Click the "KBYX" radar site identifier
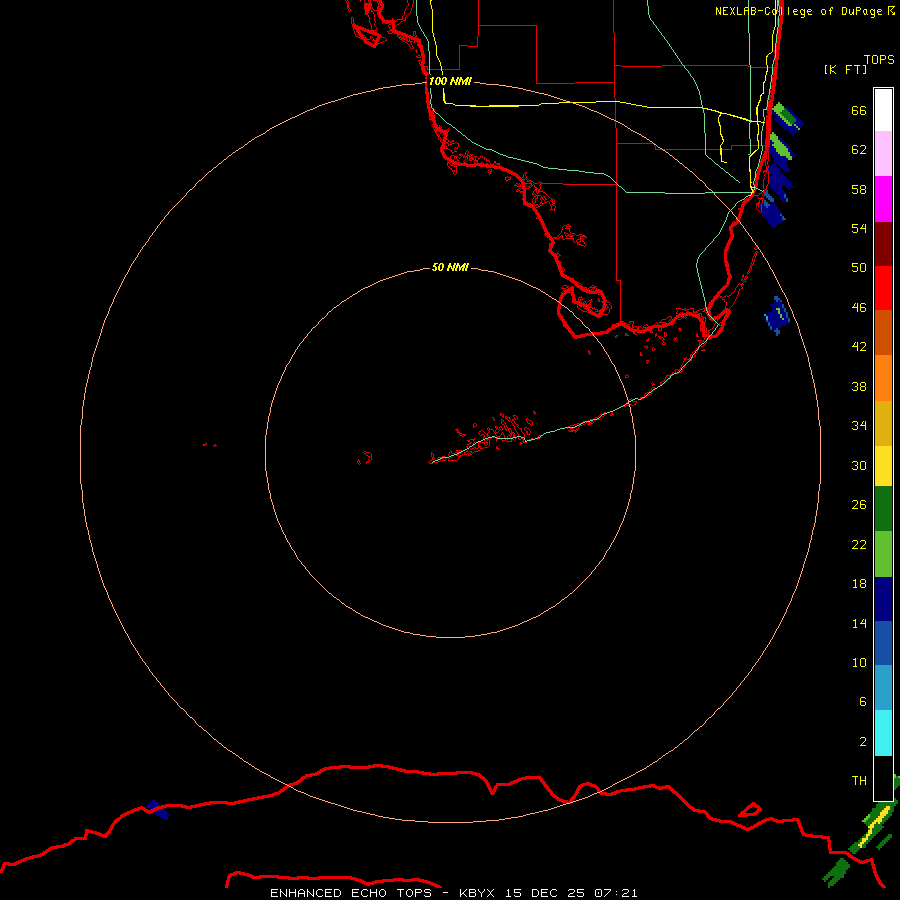The image size is (900, 900). coord(476,893)
